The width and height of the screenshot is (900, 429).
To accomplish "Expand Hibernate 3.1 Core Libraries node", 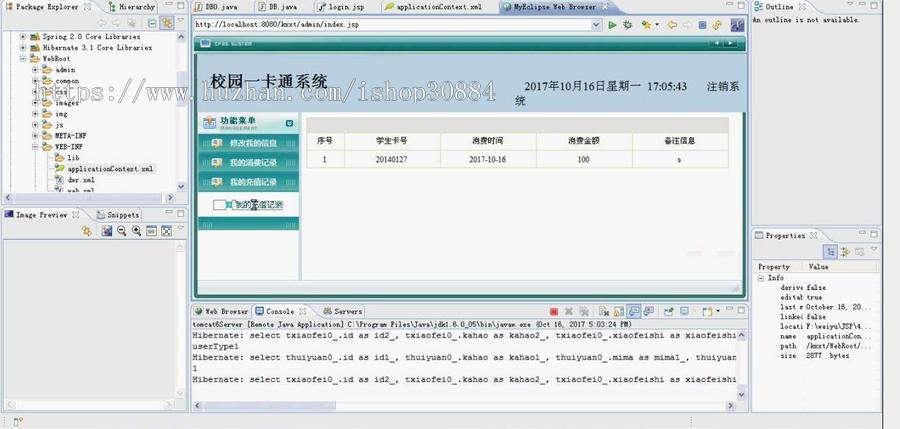I will coord(23,48).
